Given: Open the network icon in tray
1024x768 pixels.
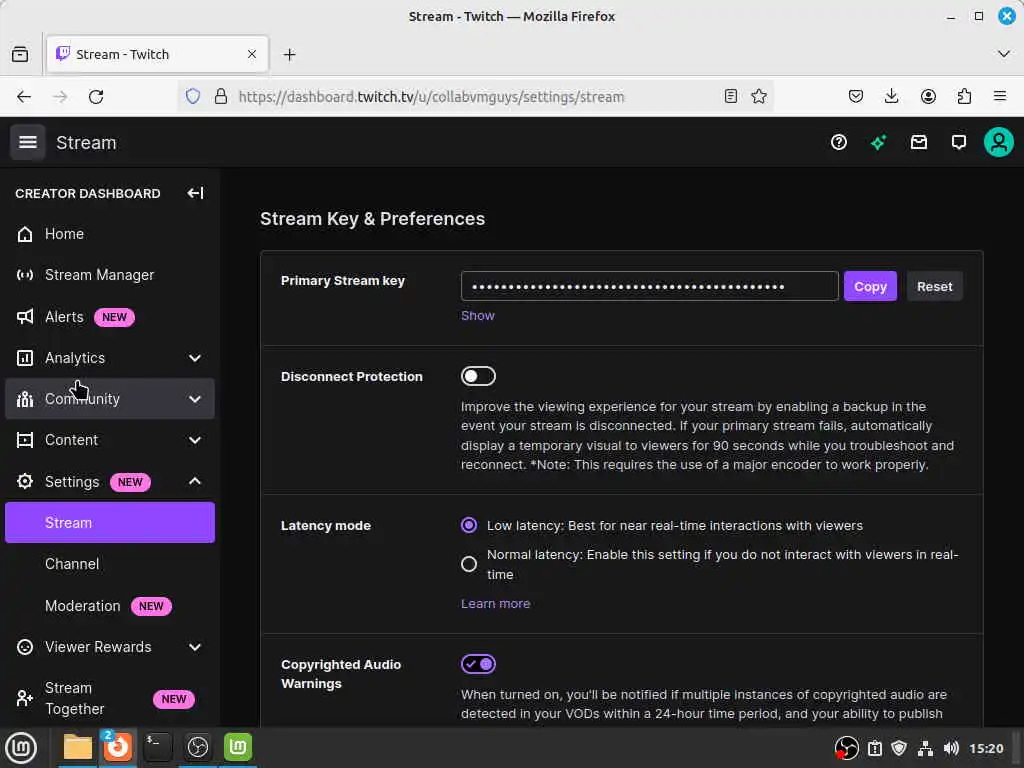Looking at the screenshot, I should coord(925,748).
